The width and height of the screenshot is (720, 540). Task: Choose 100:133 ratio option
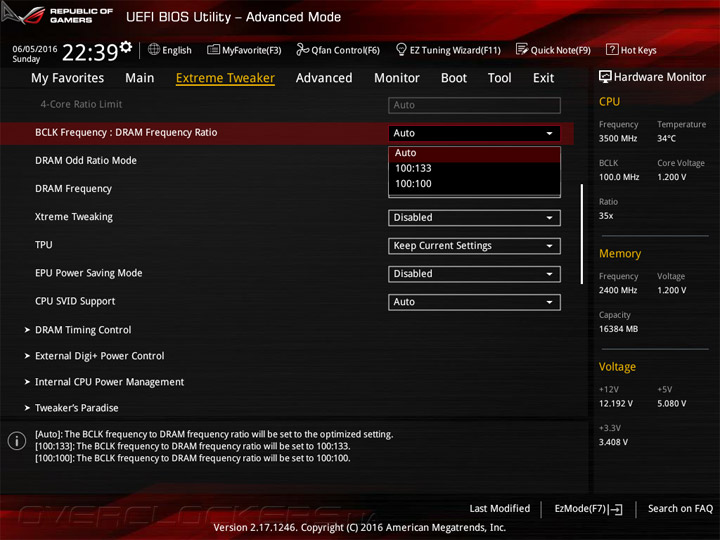tap(474, 169)
